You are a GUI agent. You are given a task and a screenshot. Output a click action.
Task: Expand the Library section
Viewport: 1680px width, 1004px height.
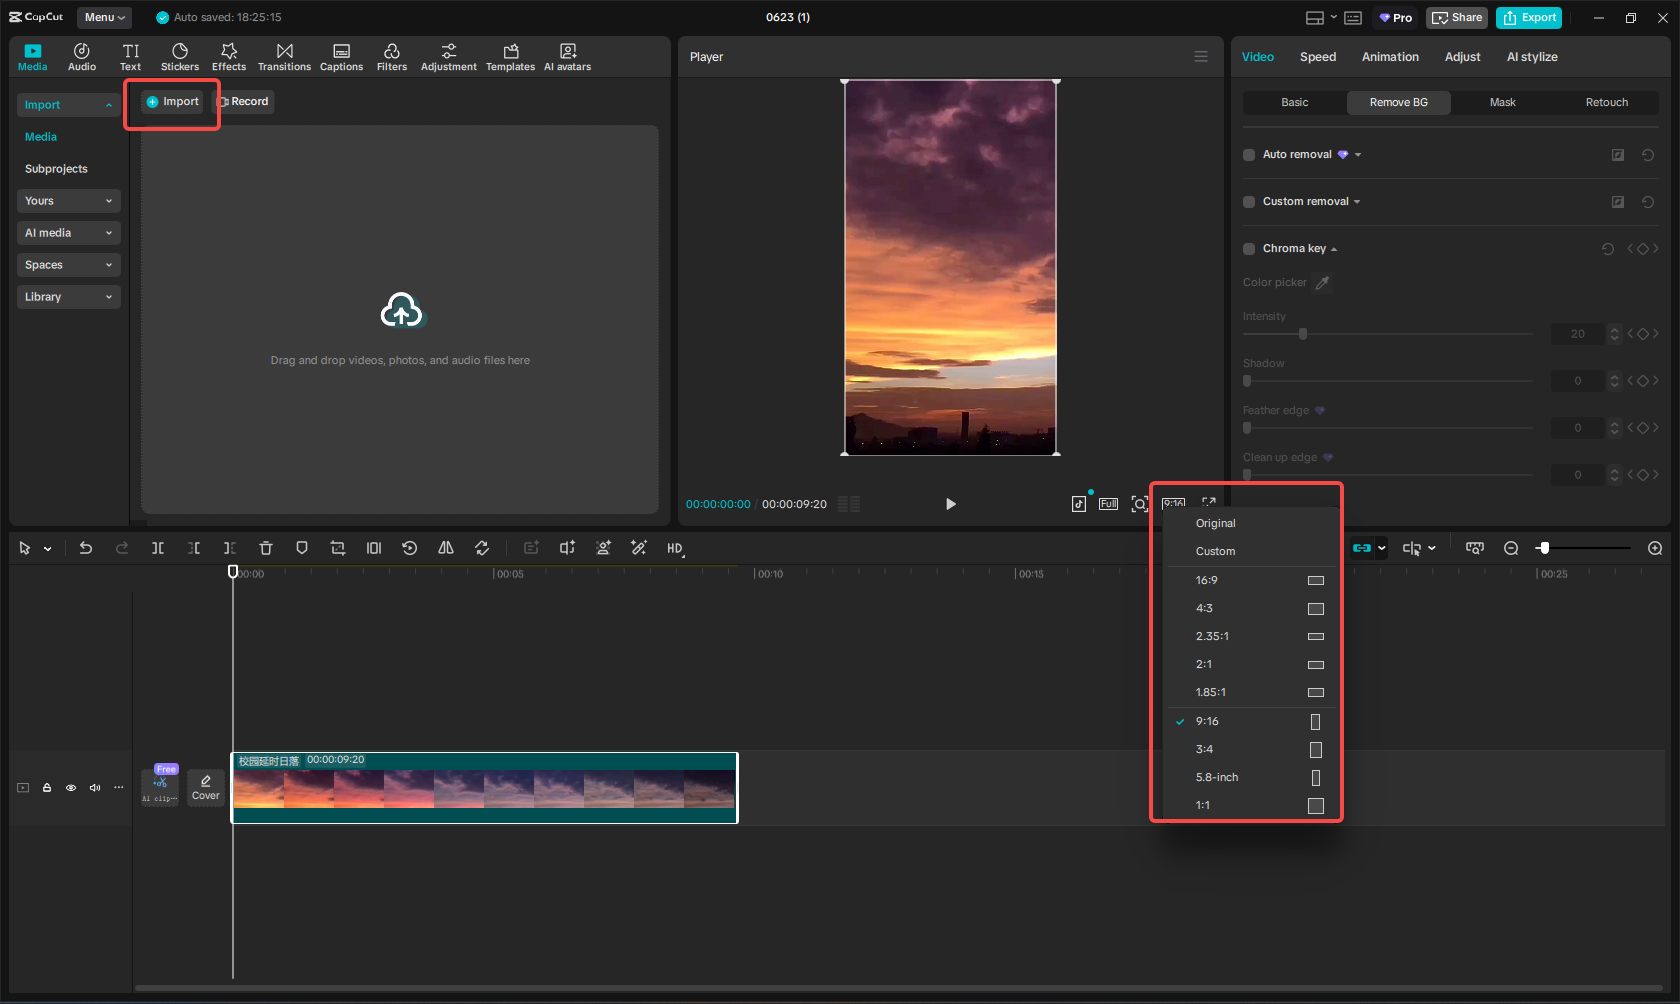68,297
